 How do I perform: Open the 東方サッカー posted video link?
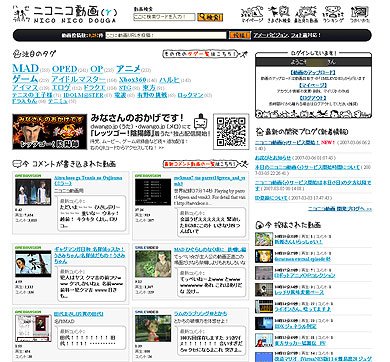tap(300, 343)
